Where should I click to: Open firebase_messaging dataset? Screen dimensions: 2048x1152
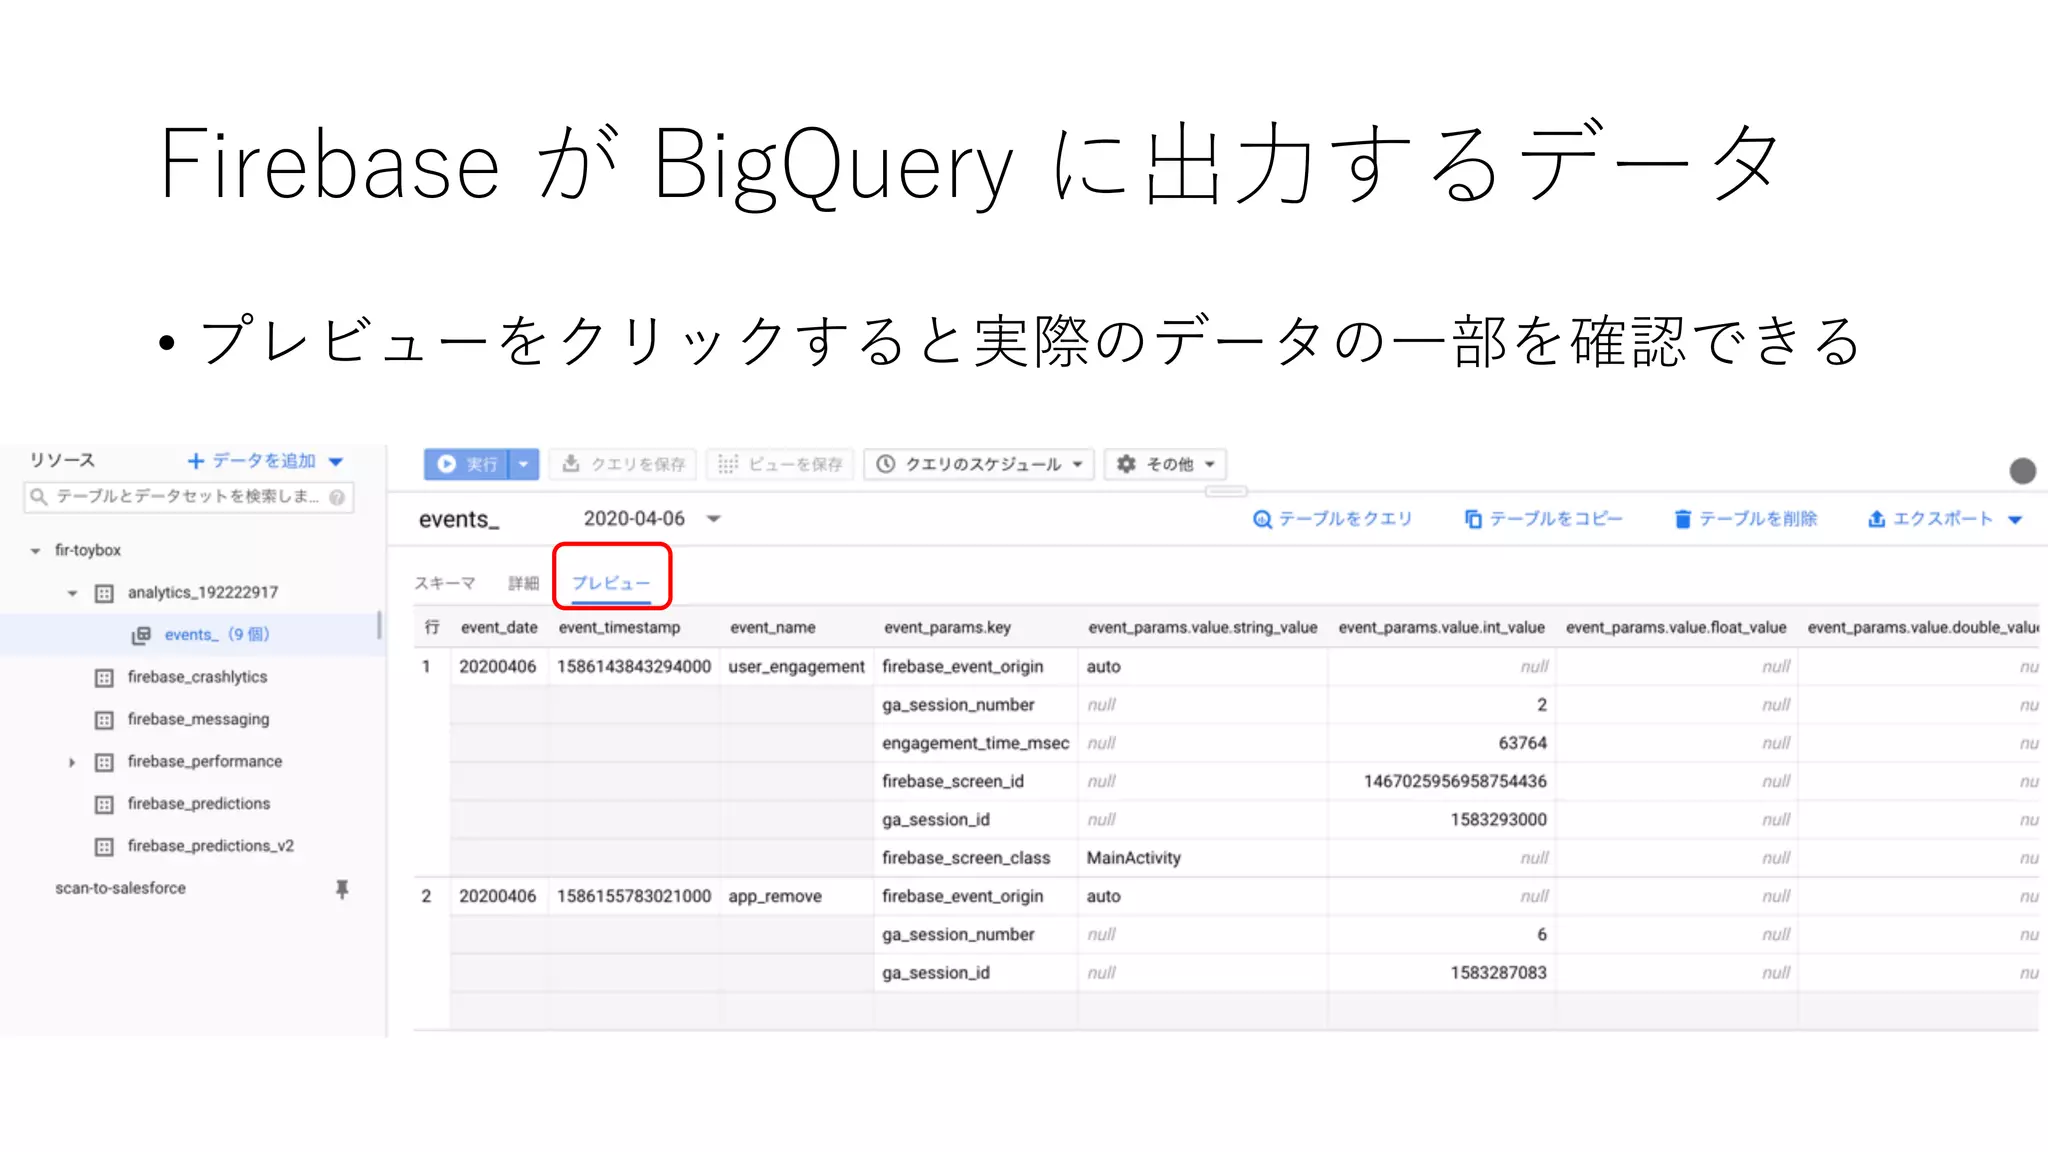[x=198, y=719]
